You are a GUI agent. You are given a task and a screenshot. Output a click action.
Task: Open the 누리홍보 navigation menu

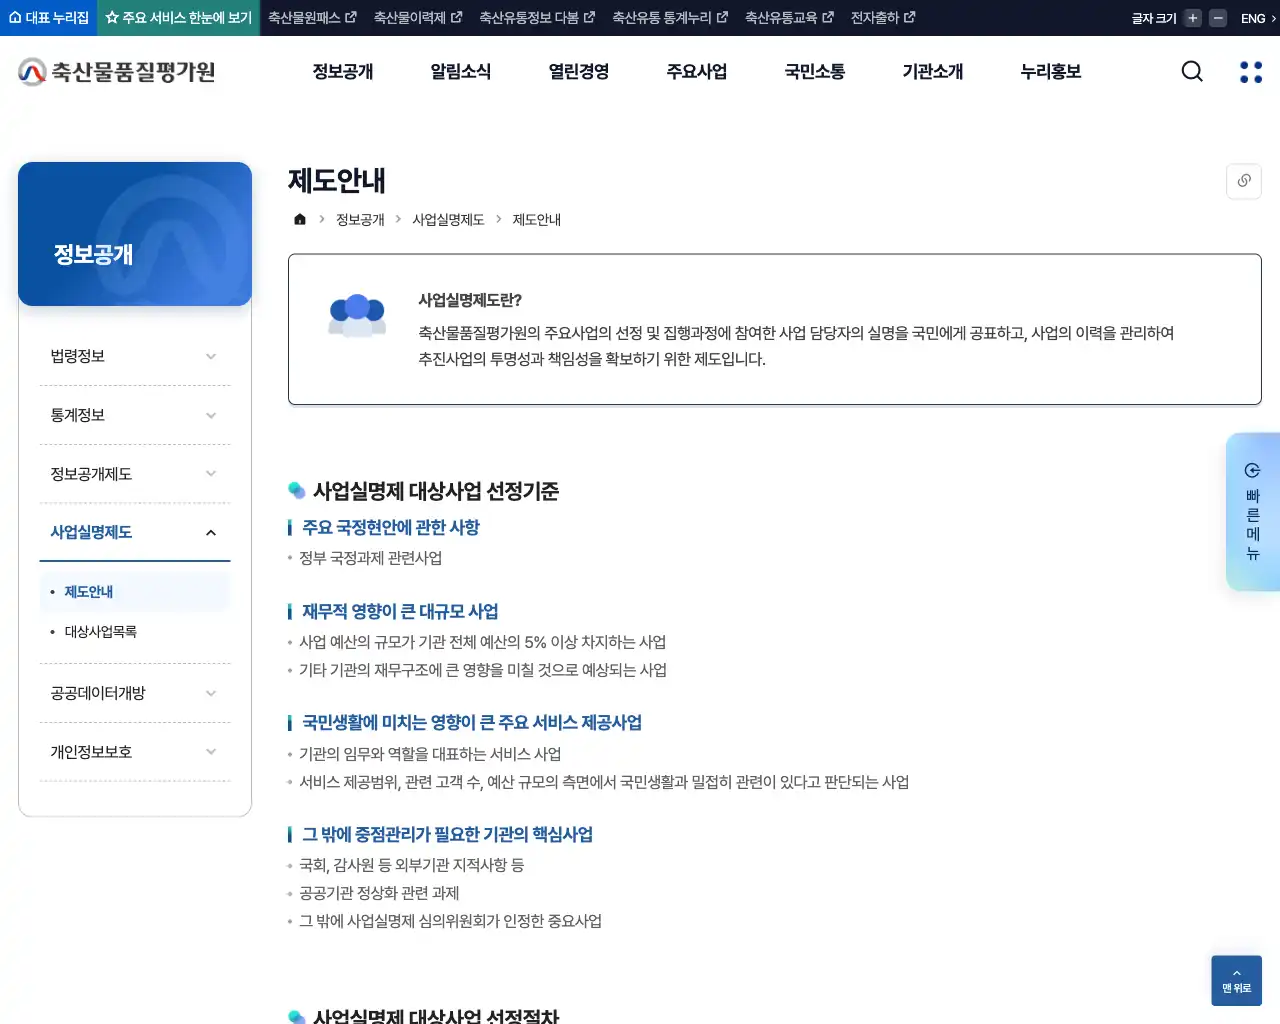point(1050,71)
